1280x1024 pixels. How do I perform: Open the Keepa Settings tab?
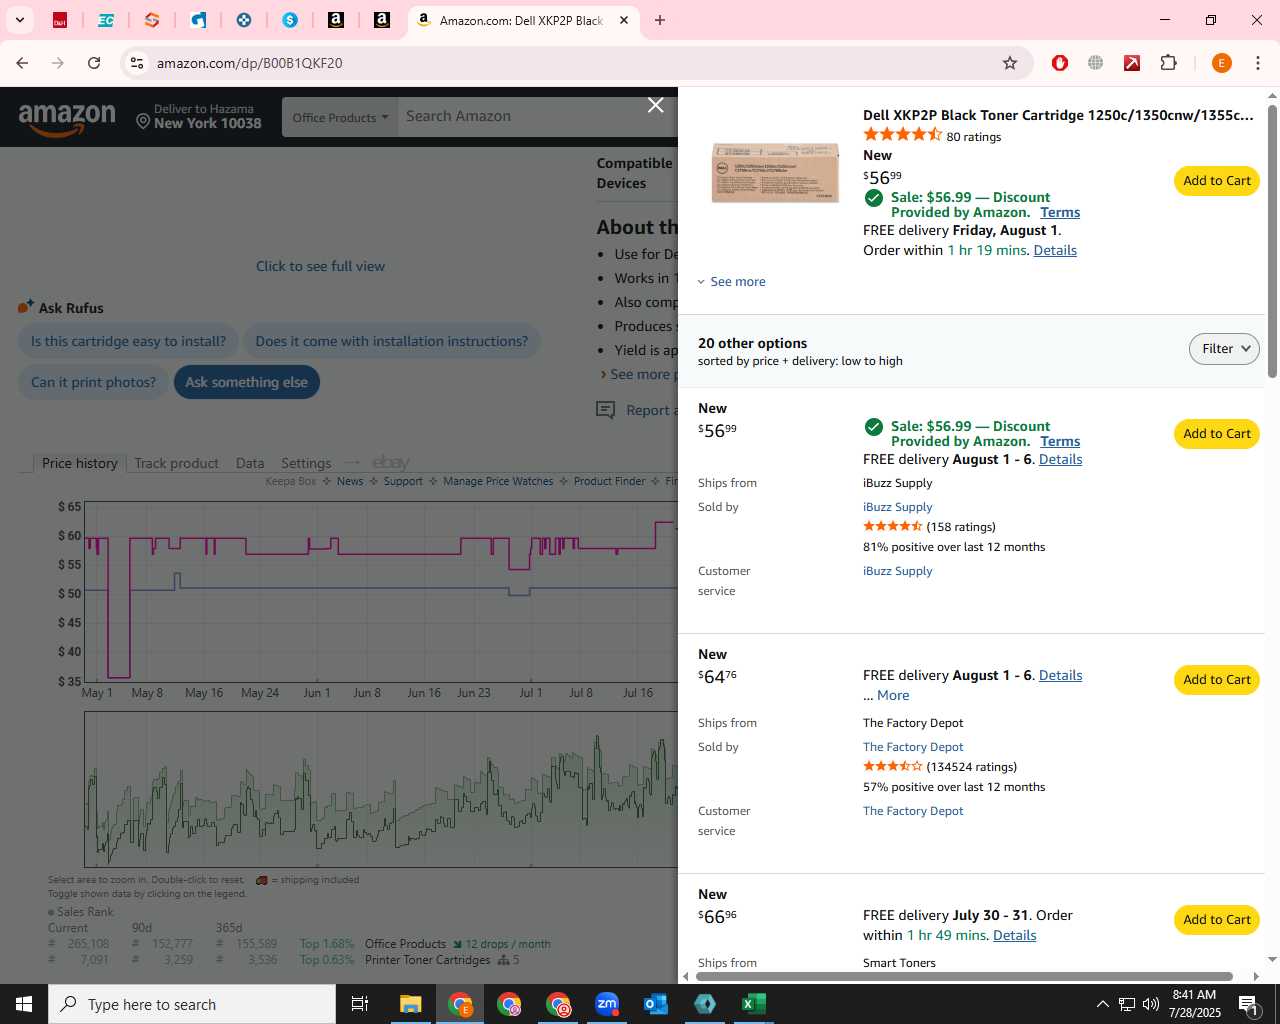tap(306, 463)
